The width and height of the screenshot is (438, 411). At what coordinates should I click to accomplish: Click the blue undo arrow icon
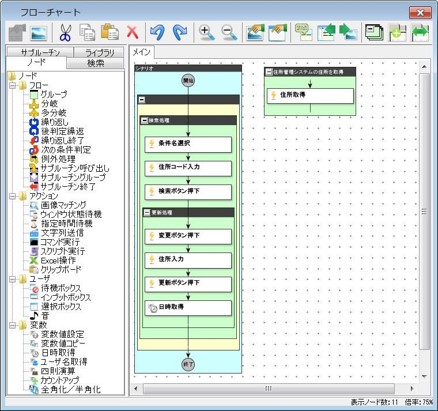click(x=157, y=33)
